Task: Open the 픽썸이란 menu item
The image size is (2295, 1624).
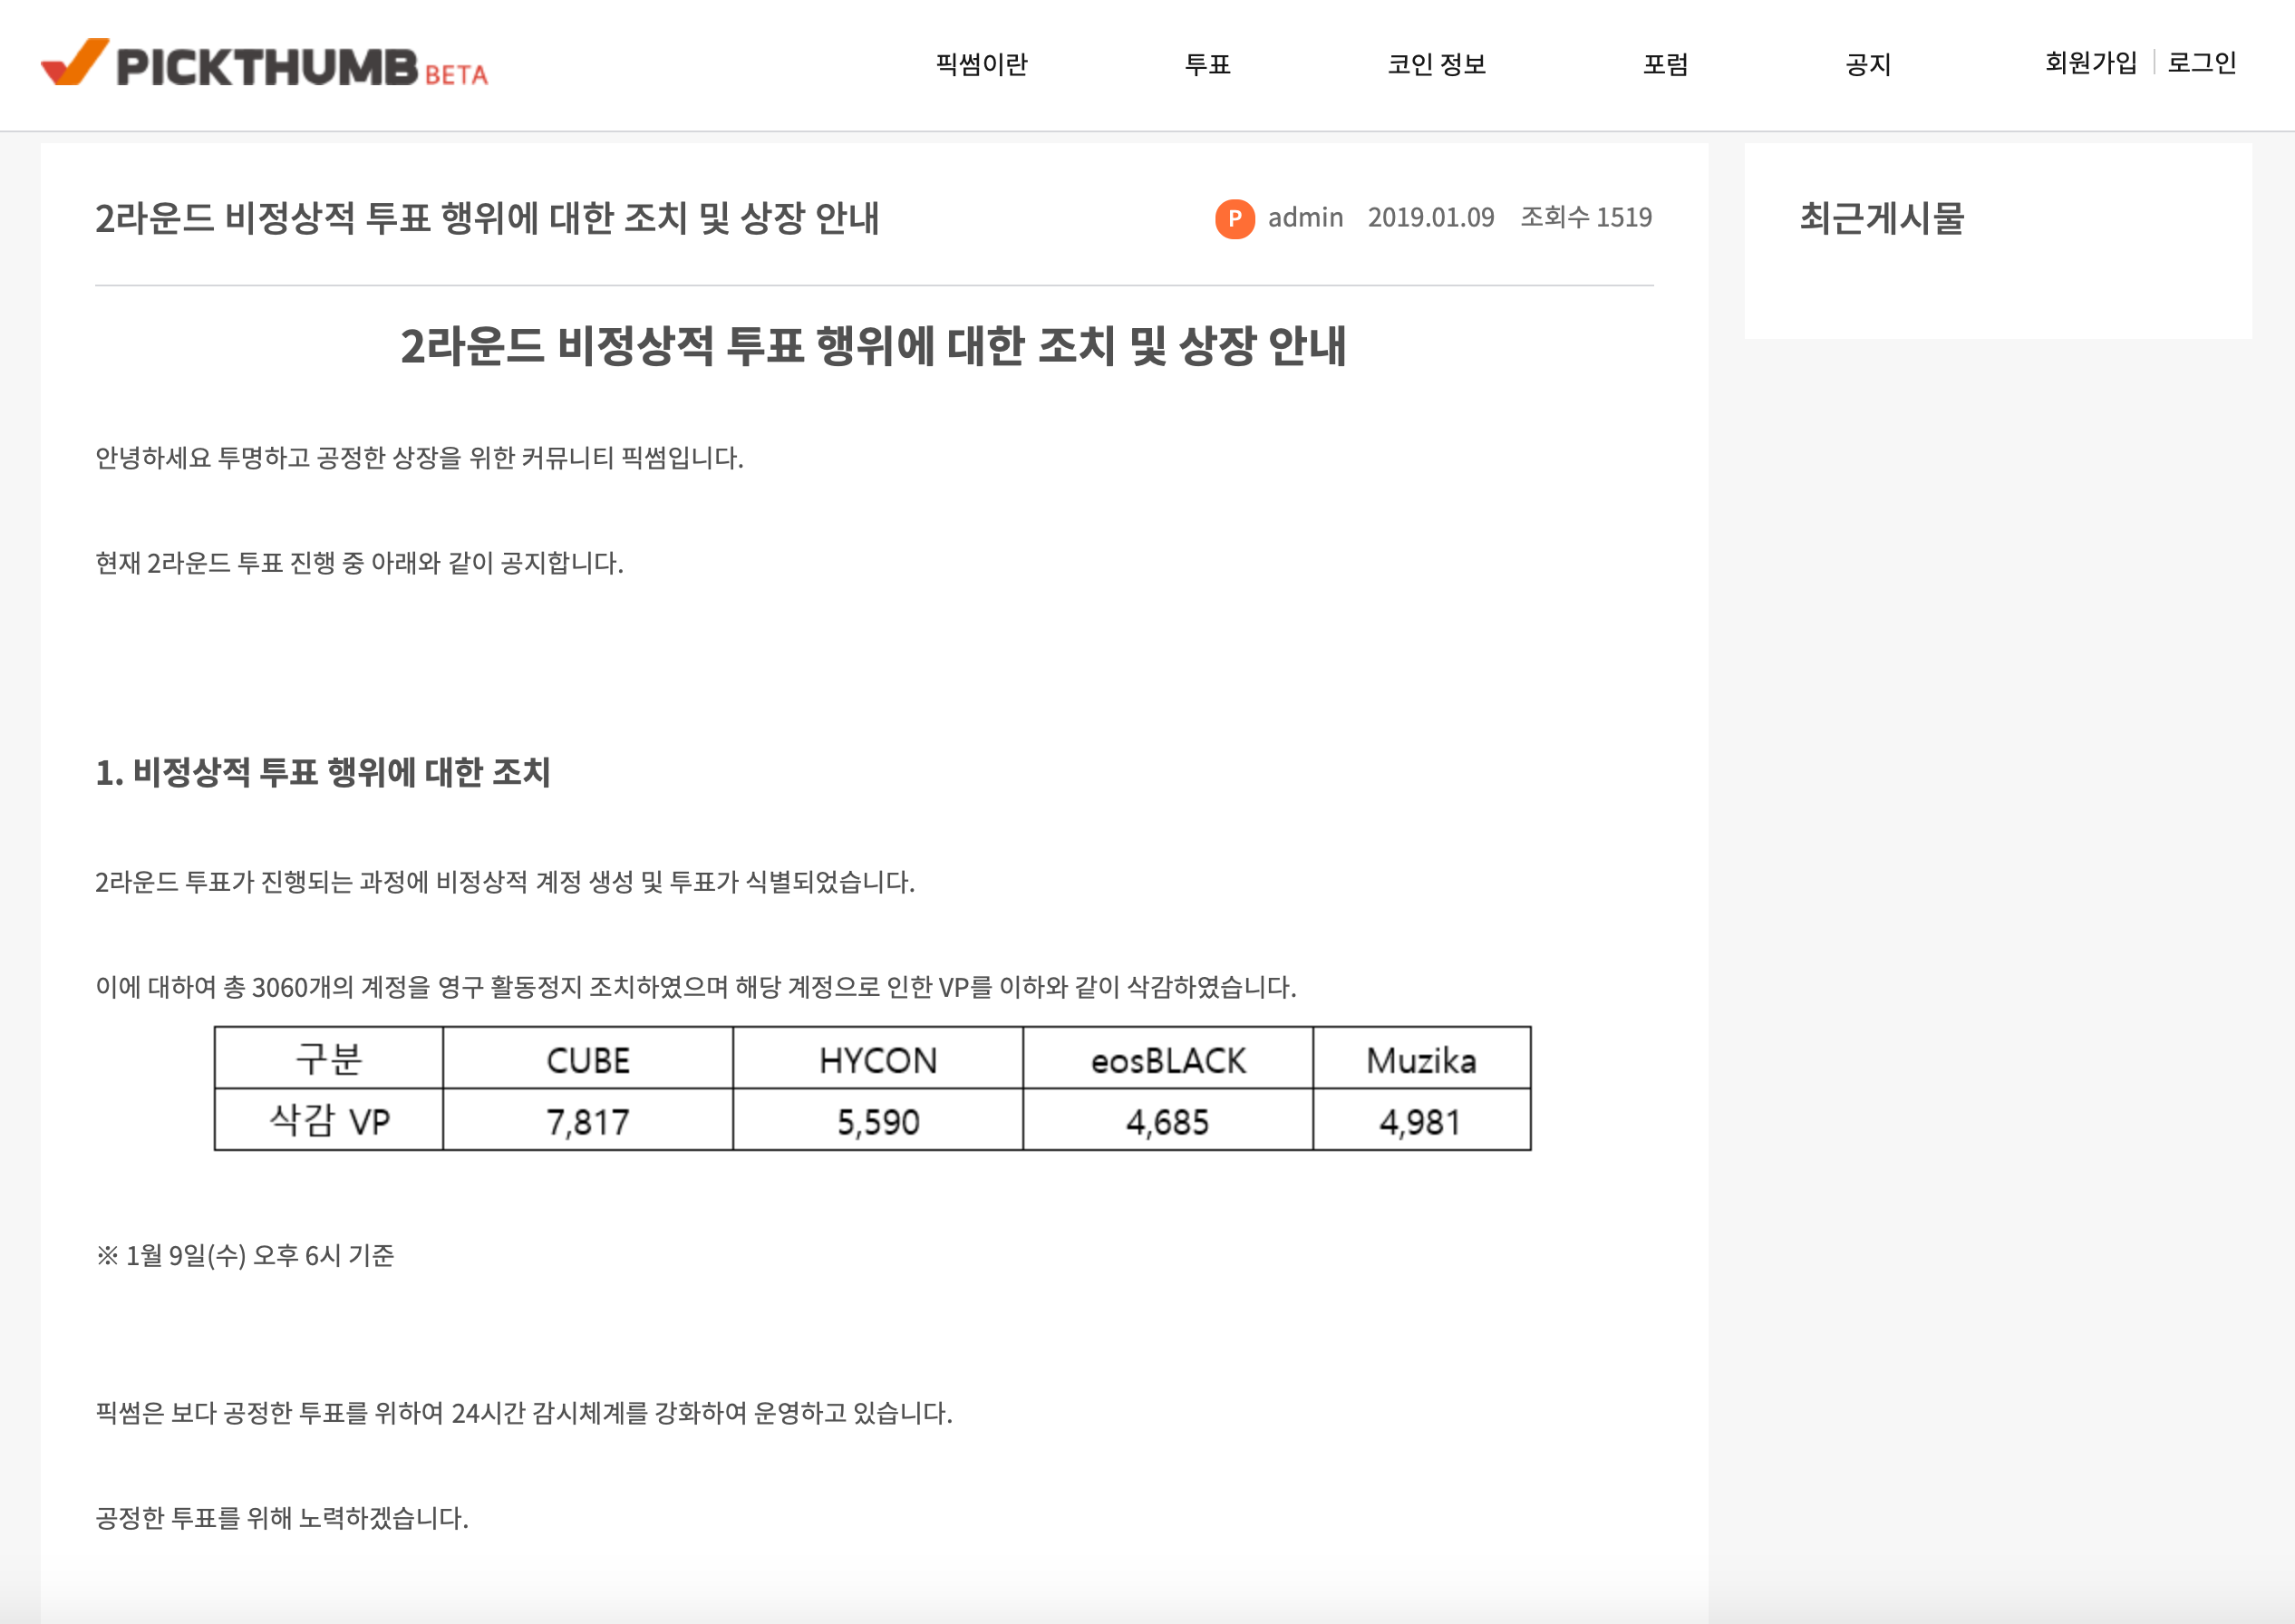Action: point(981,65)
